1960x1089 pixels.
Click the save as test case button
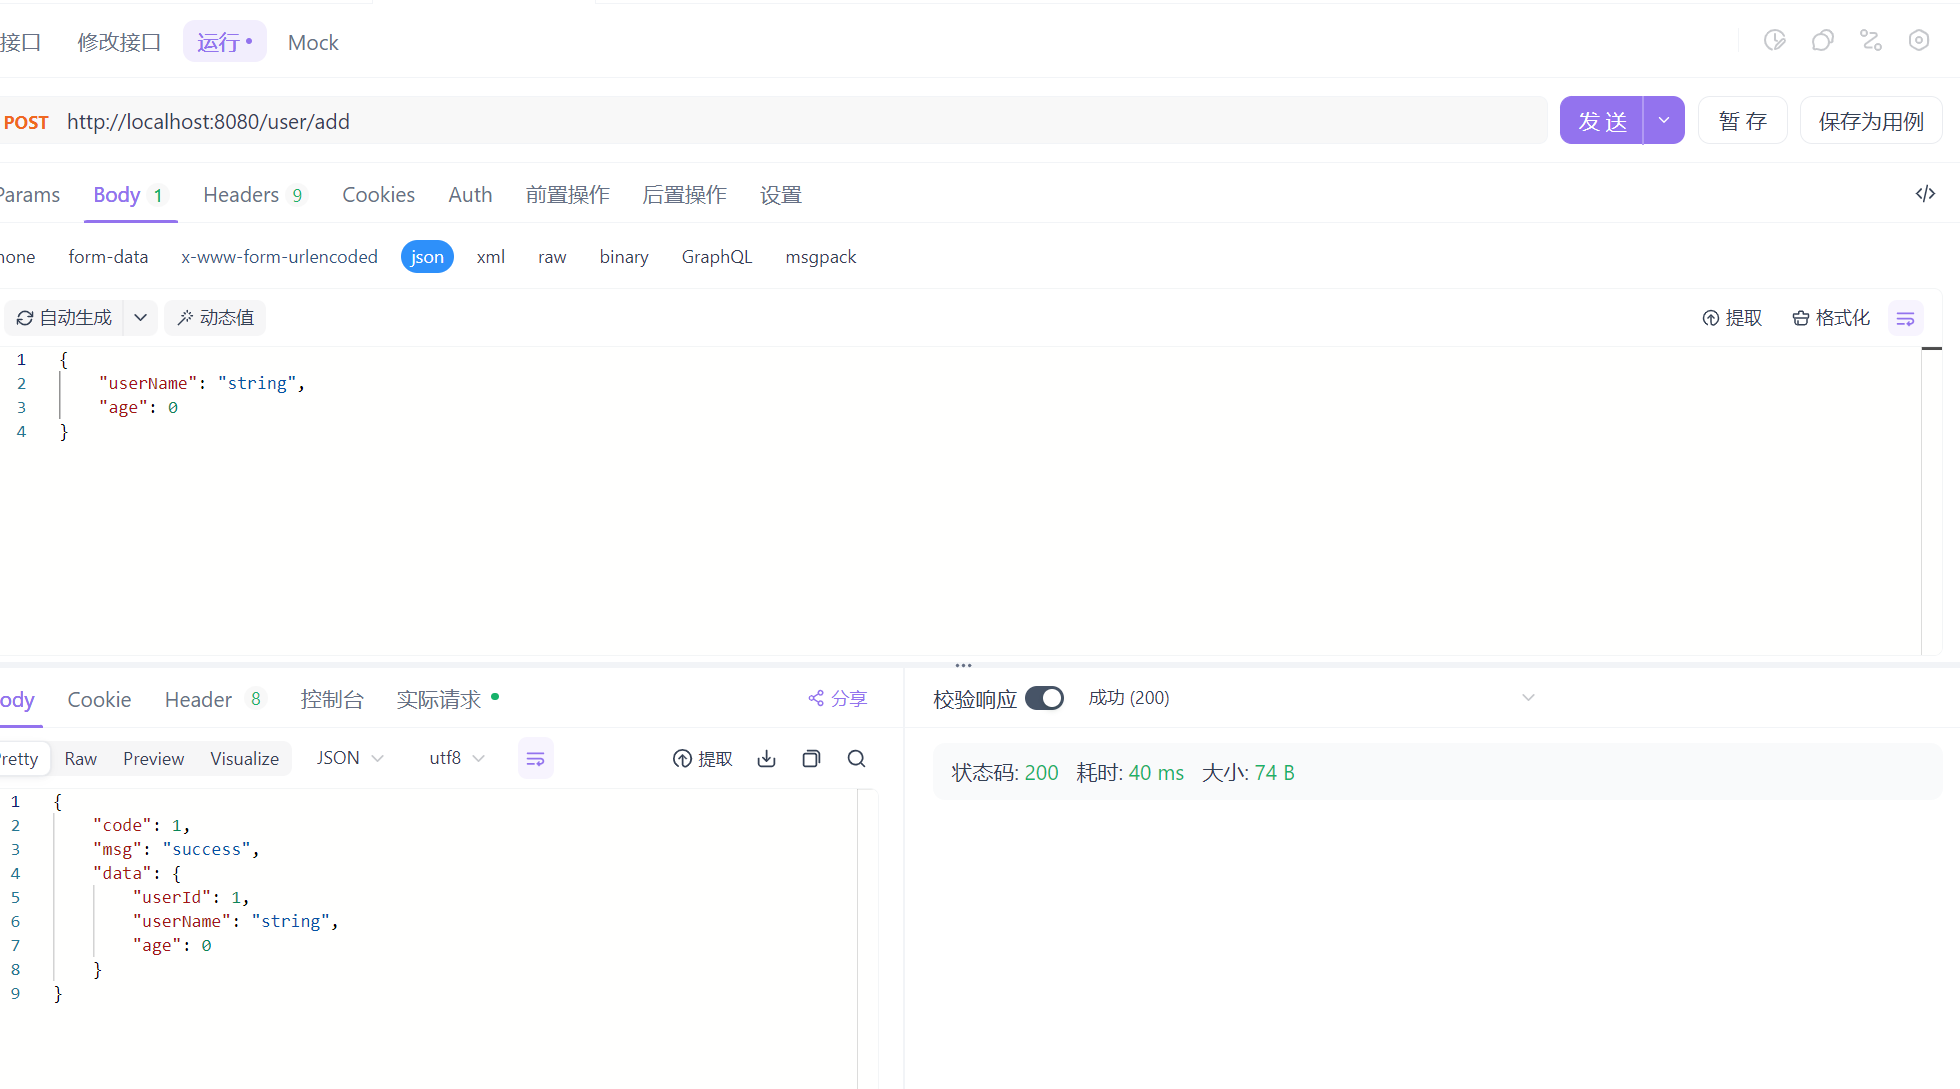pos(1870,121)
